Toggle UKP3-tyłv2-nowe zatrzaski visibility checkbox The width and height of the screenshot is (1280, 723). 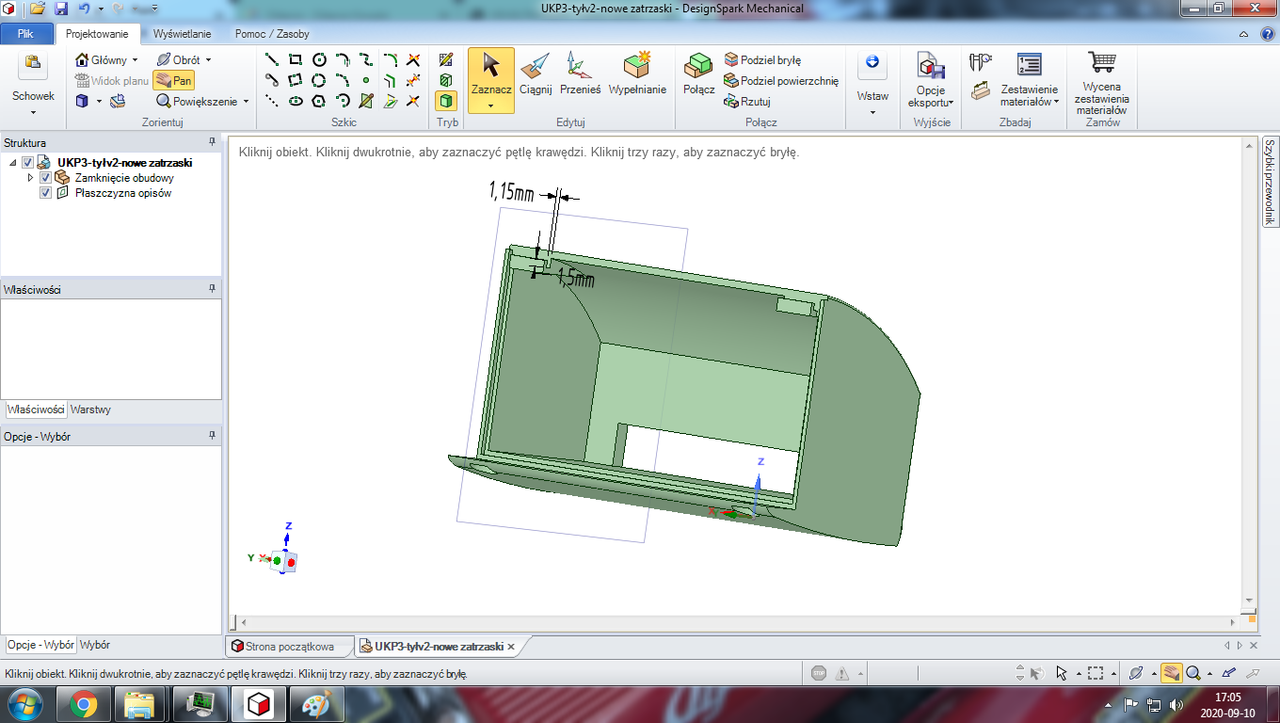pyautogui.click(x=28, y=162)
